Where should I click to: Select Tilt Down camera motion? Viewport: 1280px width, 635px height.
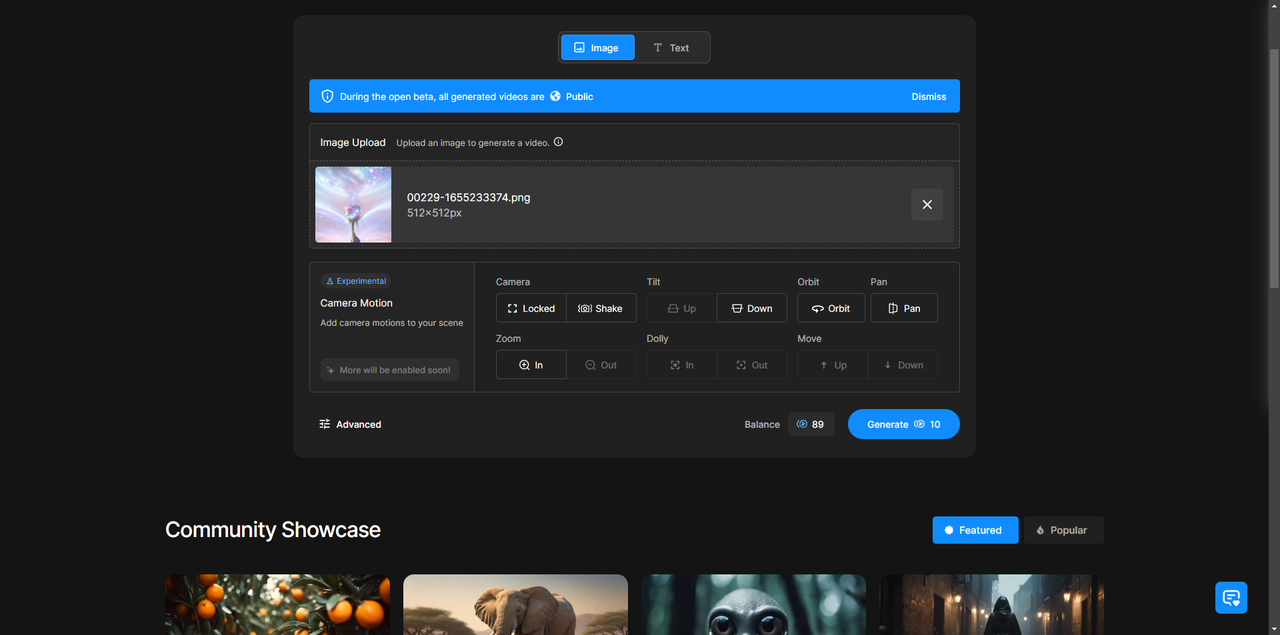pos(751,308)
